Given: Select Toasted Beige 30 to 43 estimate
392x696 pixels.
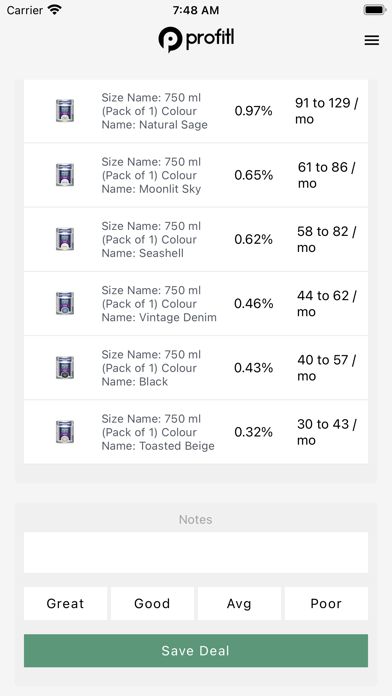Looking at the screenshot, I should coord(326,432).
